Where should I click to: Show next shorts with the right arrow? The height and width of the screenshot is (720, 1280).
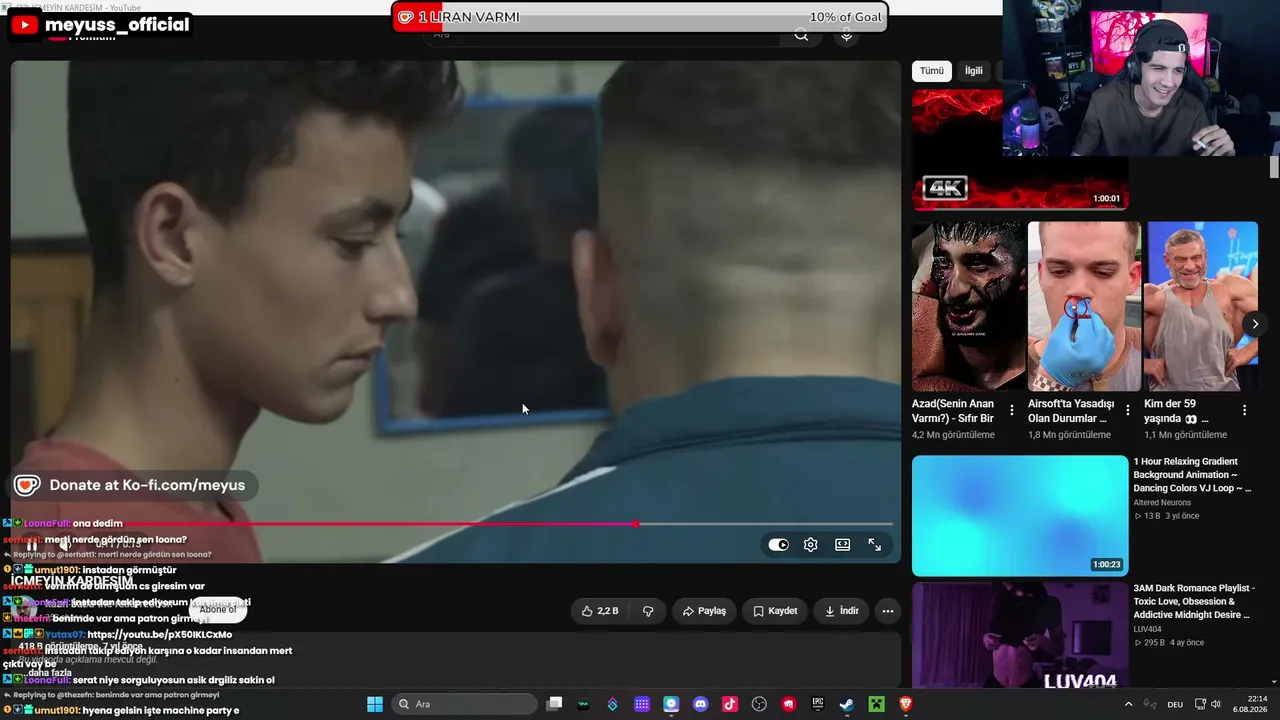pyautogui.click(x=1255, y=324)
